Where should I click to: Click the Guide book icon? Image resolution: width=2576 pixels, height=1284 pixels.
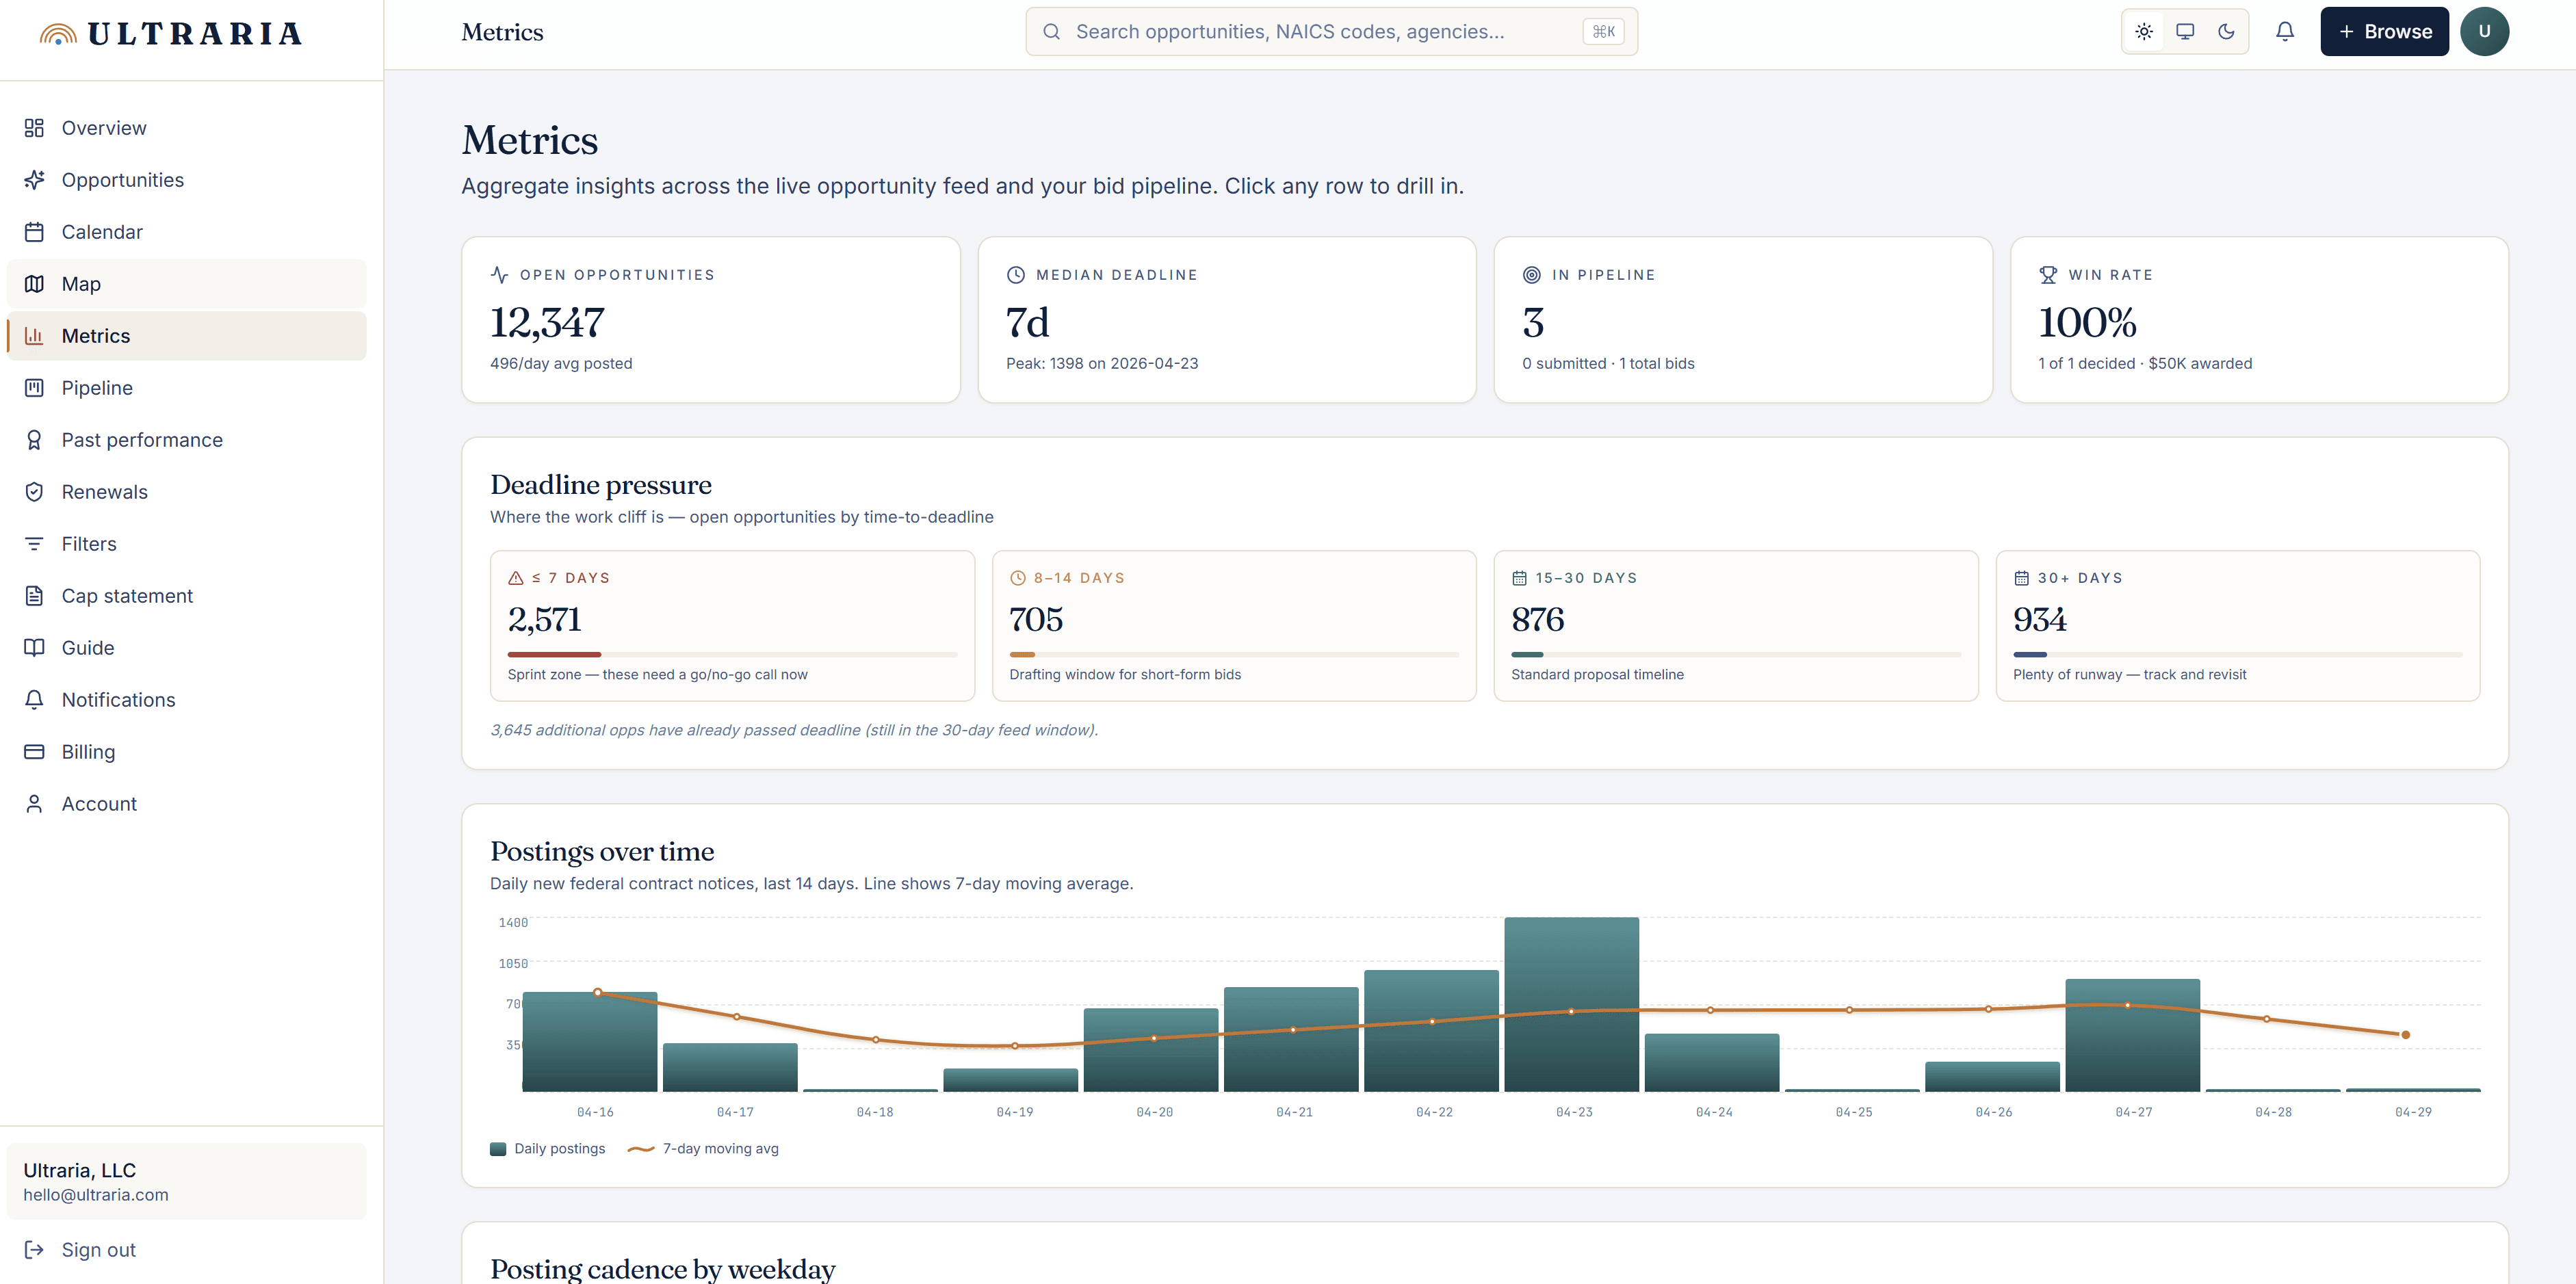point(34,648)
